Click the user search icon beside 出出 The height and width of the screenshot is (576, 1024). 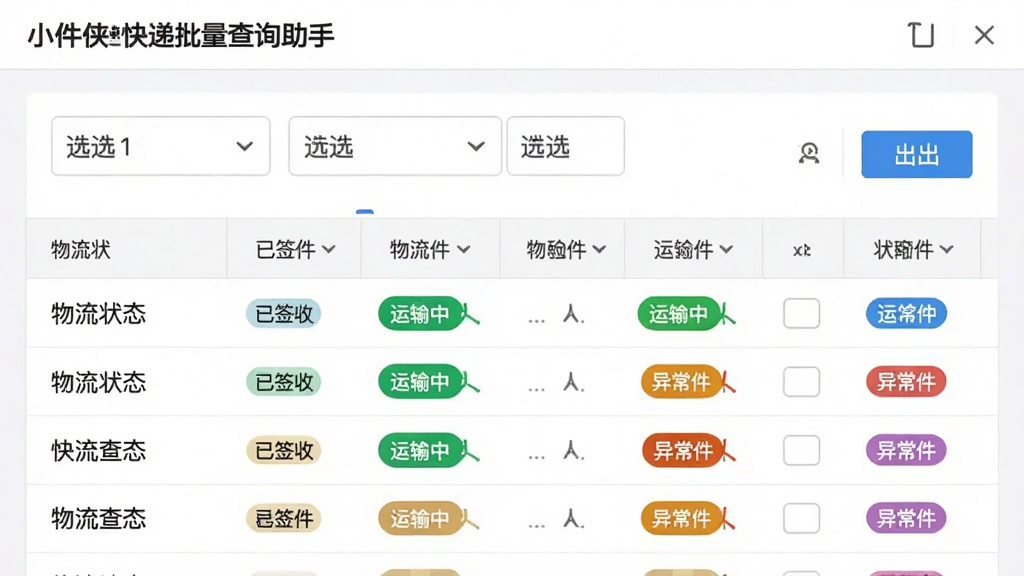pos(809,153)
